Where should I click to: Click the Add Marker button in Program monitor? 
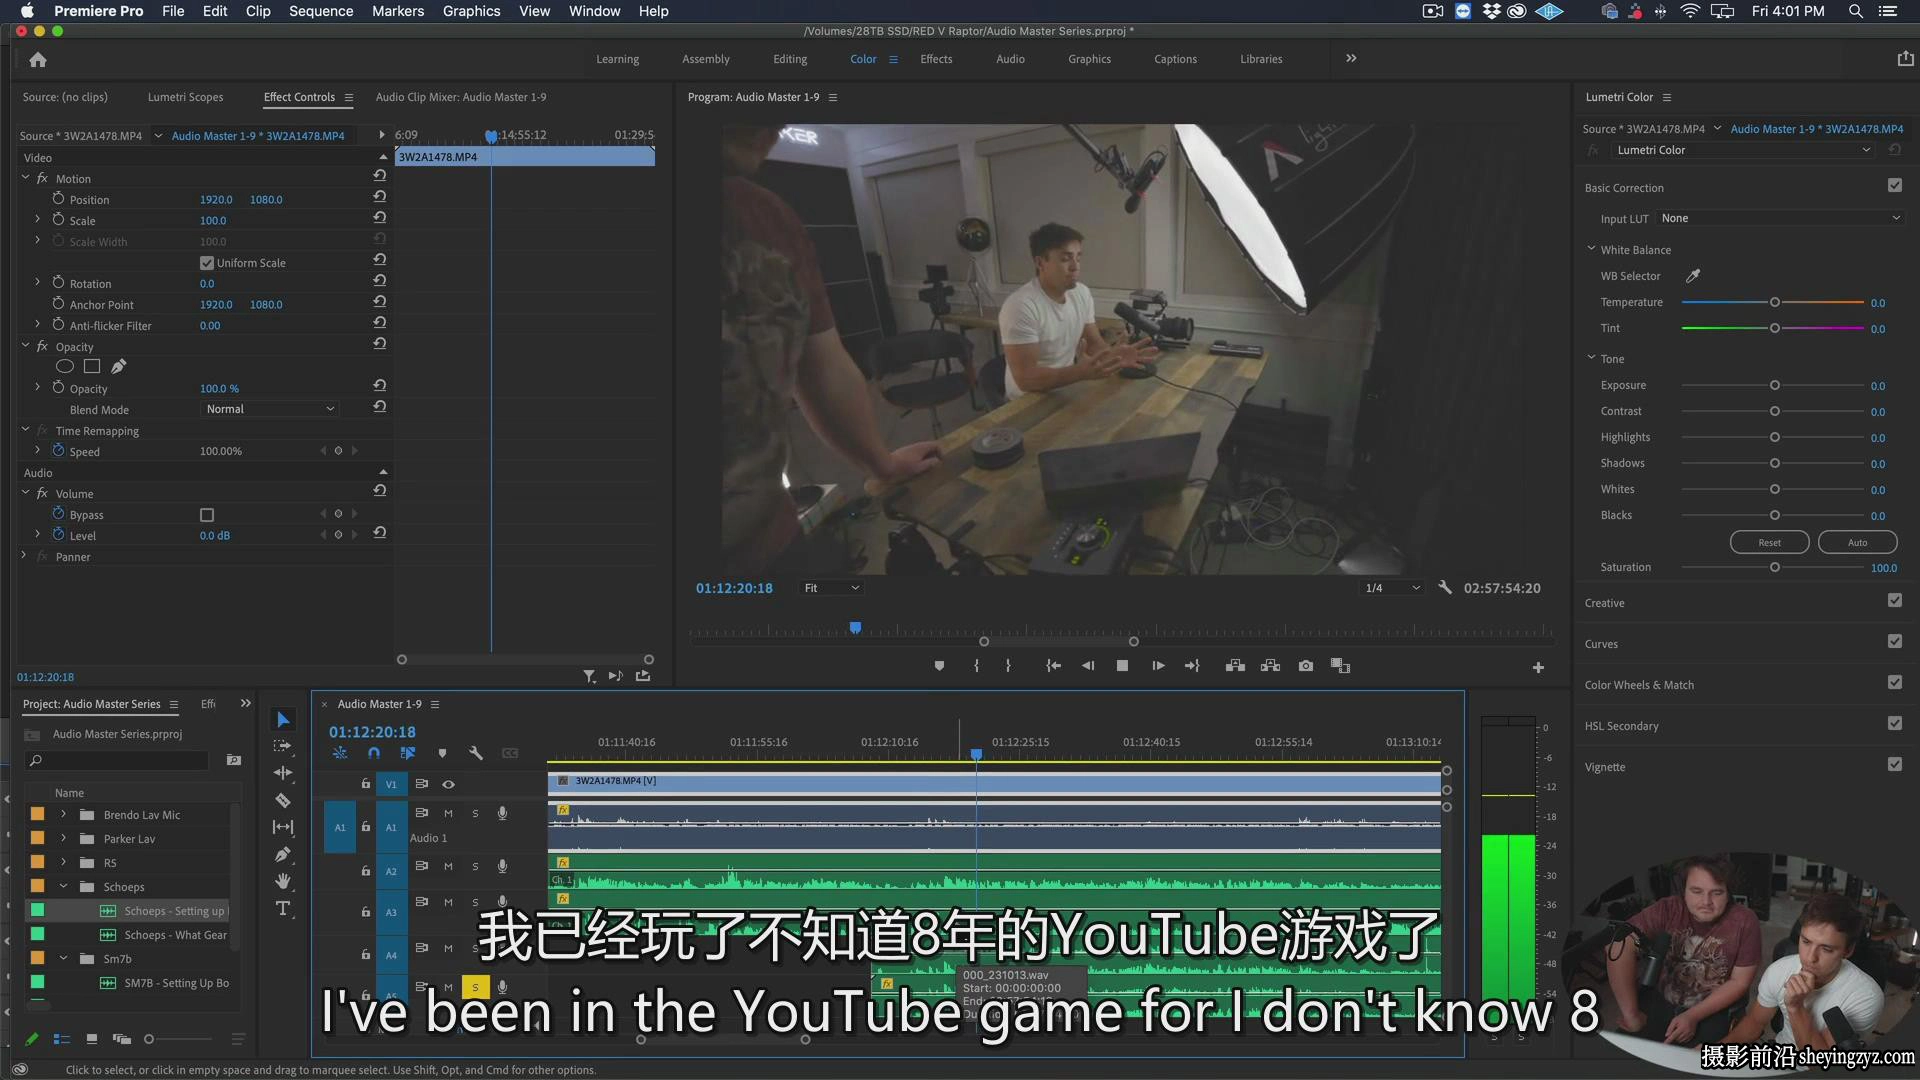tap(939, 666)
